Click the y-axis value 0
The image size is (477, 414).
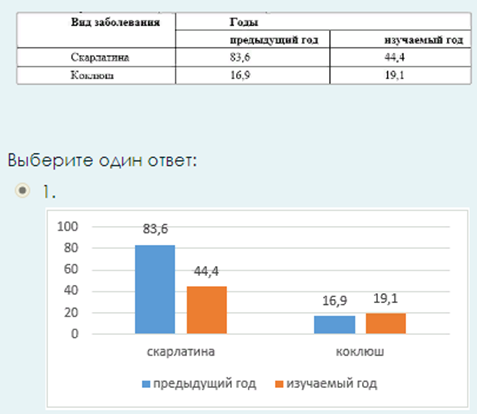(x=75, y=334)
